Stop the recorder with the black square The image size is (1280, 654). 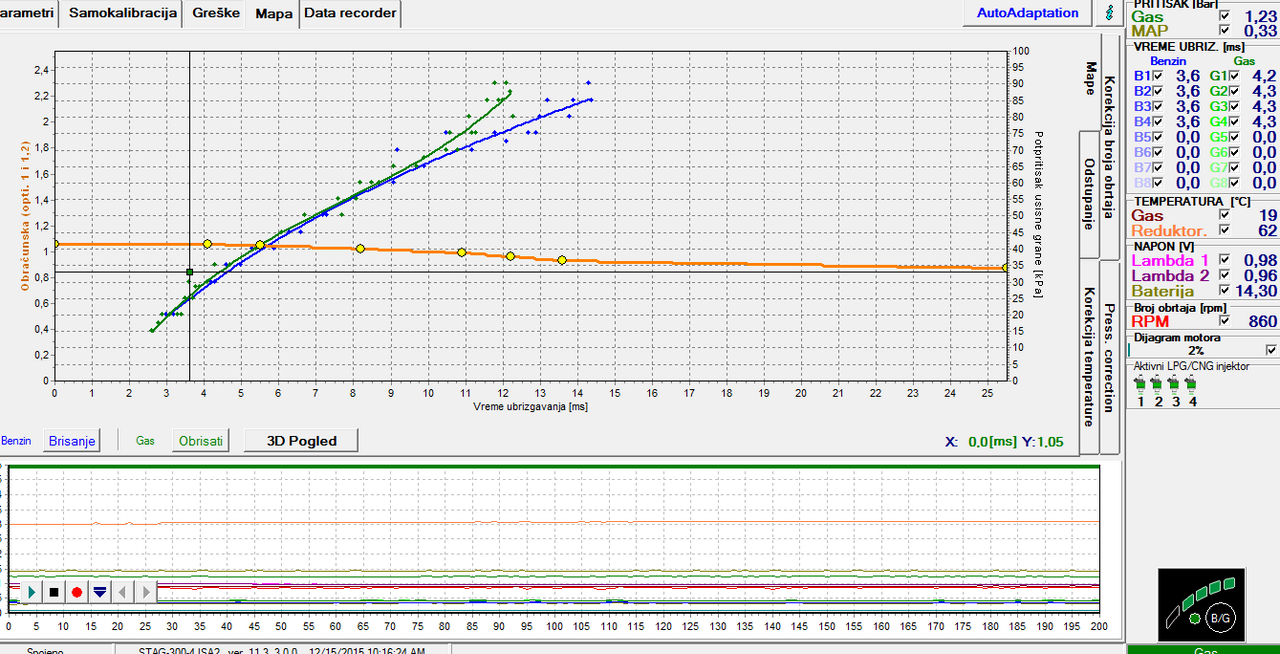[x=54, y=592]
